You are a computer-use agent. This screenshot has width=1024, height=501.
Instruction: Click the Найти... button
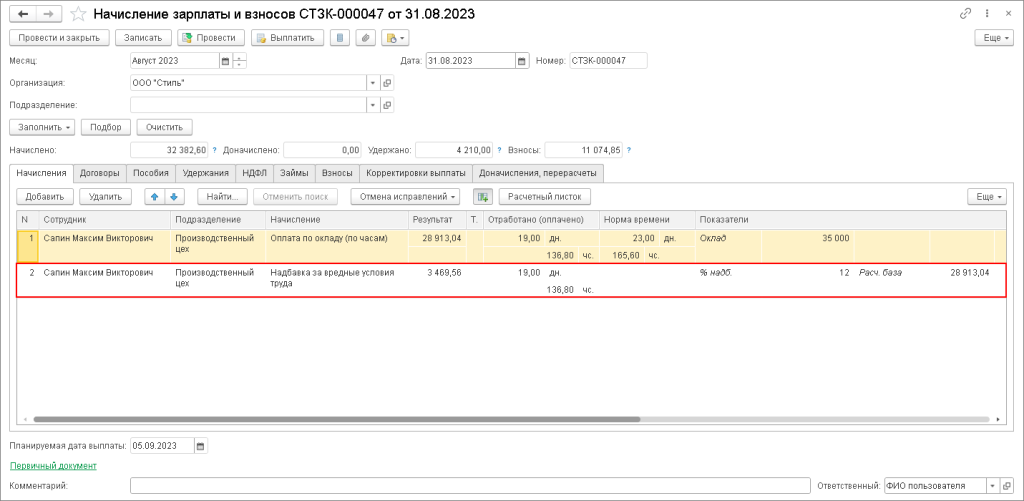(222, 197)
